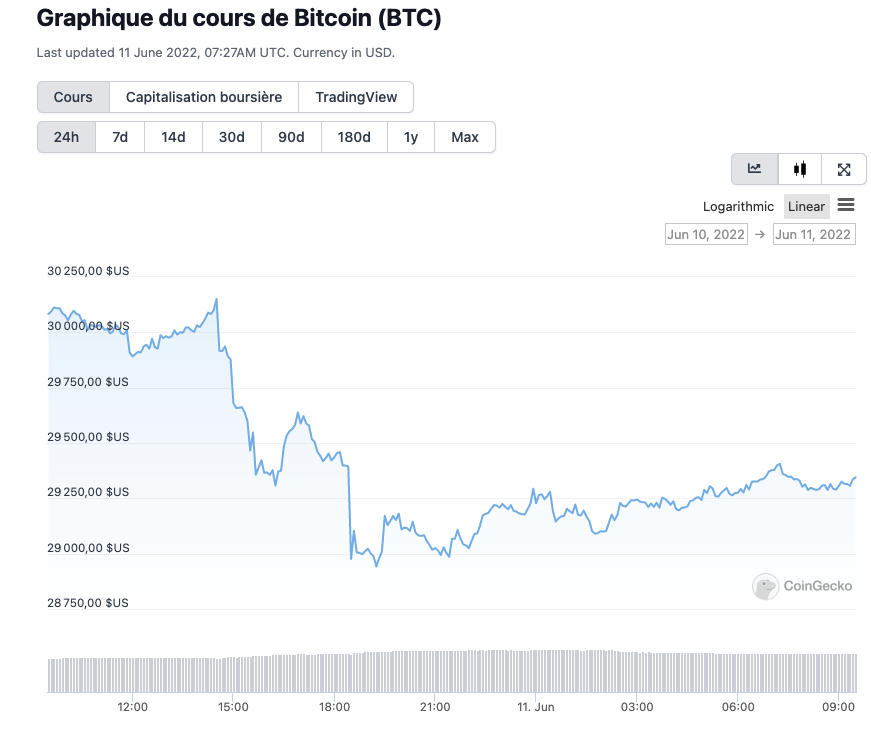Image resolution: width=871 pixels, height=738 pixels.
Task: Display the 1y price history
Action: [x=411, y=137]
